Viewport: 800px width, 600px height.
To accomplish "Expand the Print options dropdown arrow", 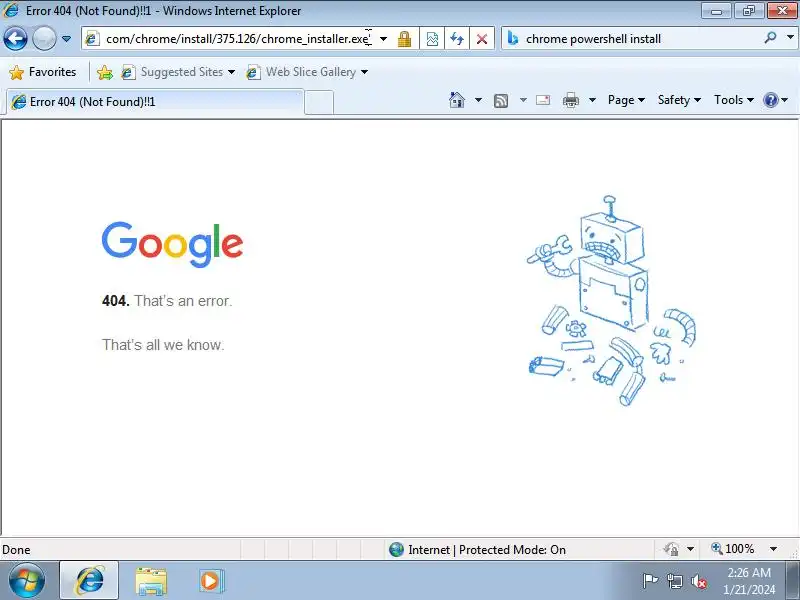I will [x=592, y=100].
